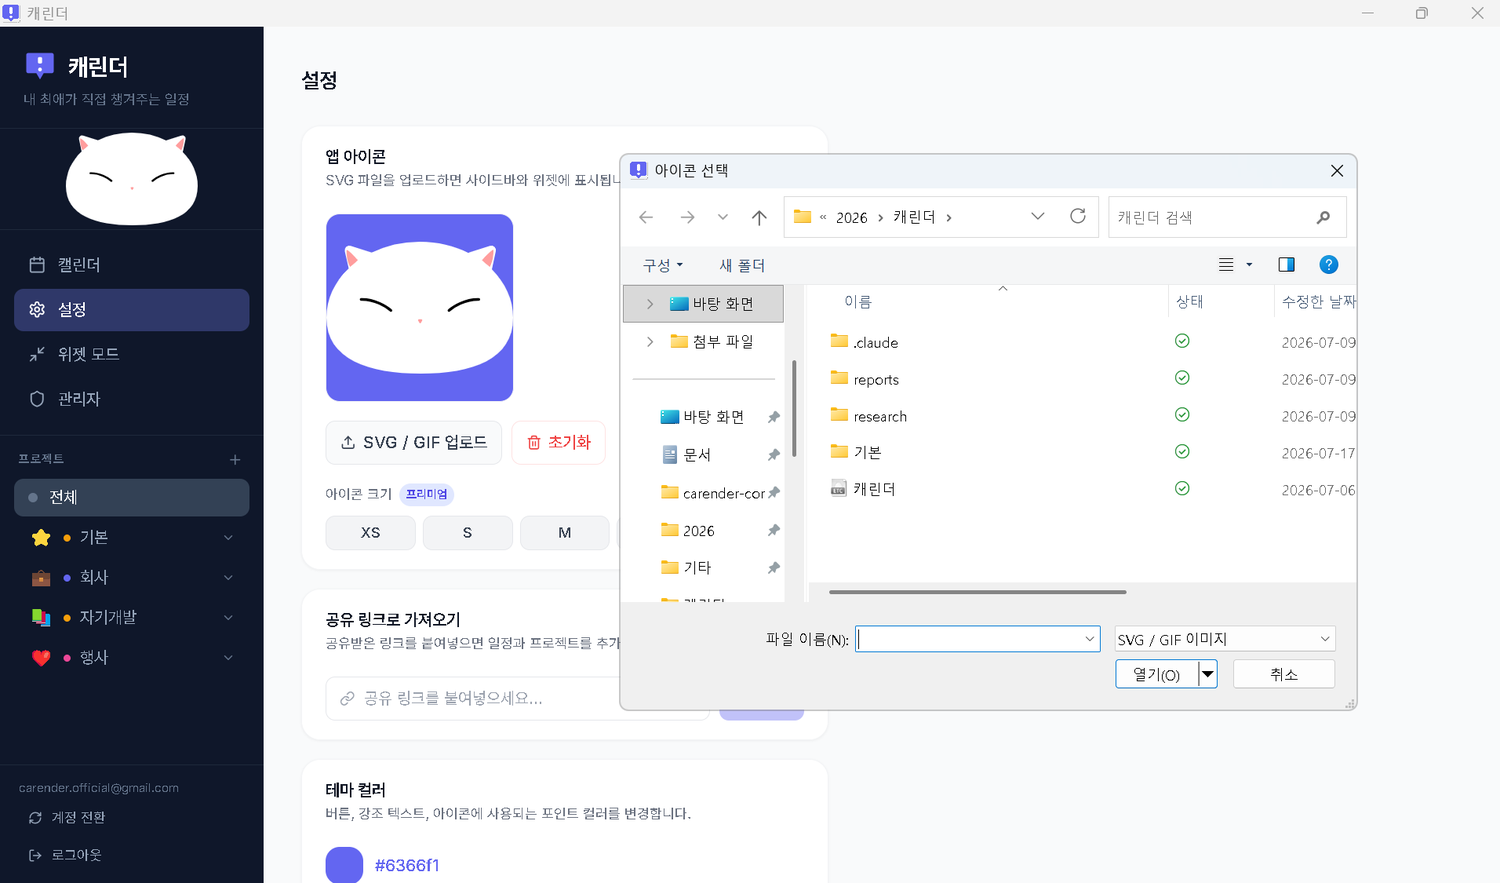Expand the 회사 project chevron
The image size is (1500, 883).
pyautogui.click(x=228, y=578)
